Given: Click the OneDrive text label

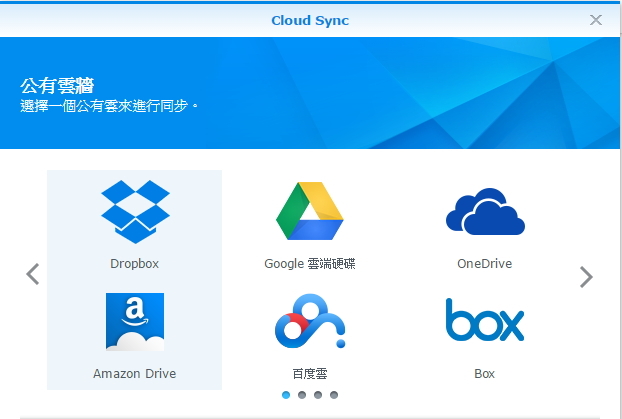Looking at the screenshot, I should point(484,264).
